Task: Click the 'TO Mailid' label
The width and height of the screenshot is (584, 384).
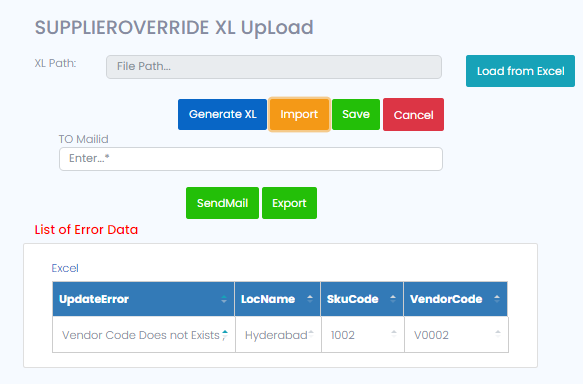Action: pyautogui.click(x=83, y=139)
